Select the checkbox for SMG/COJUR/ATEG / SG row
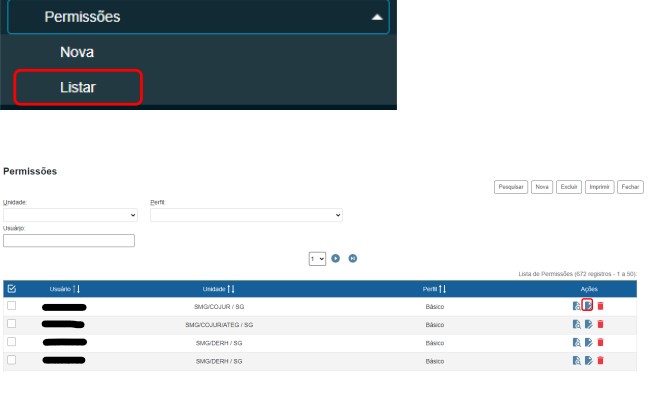The height and width of the screenshot is (410, 648). (12, 324)
